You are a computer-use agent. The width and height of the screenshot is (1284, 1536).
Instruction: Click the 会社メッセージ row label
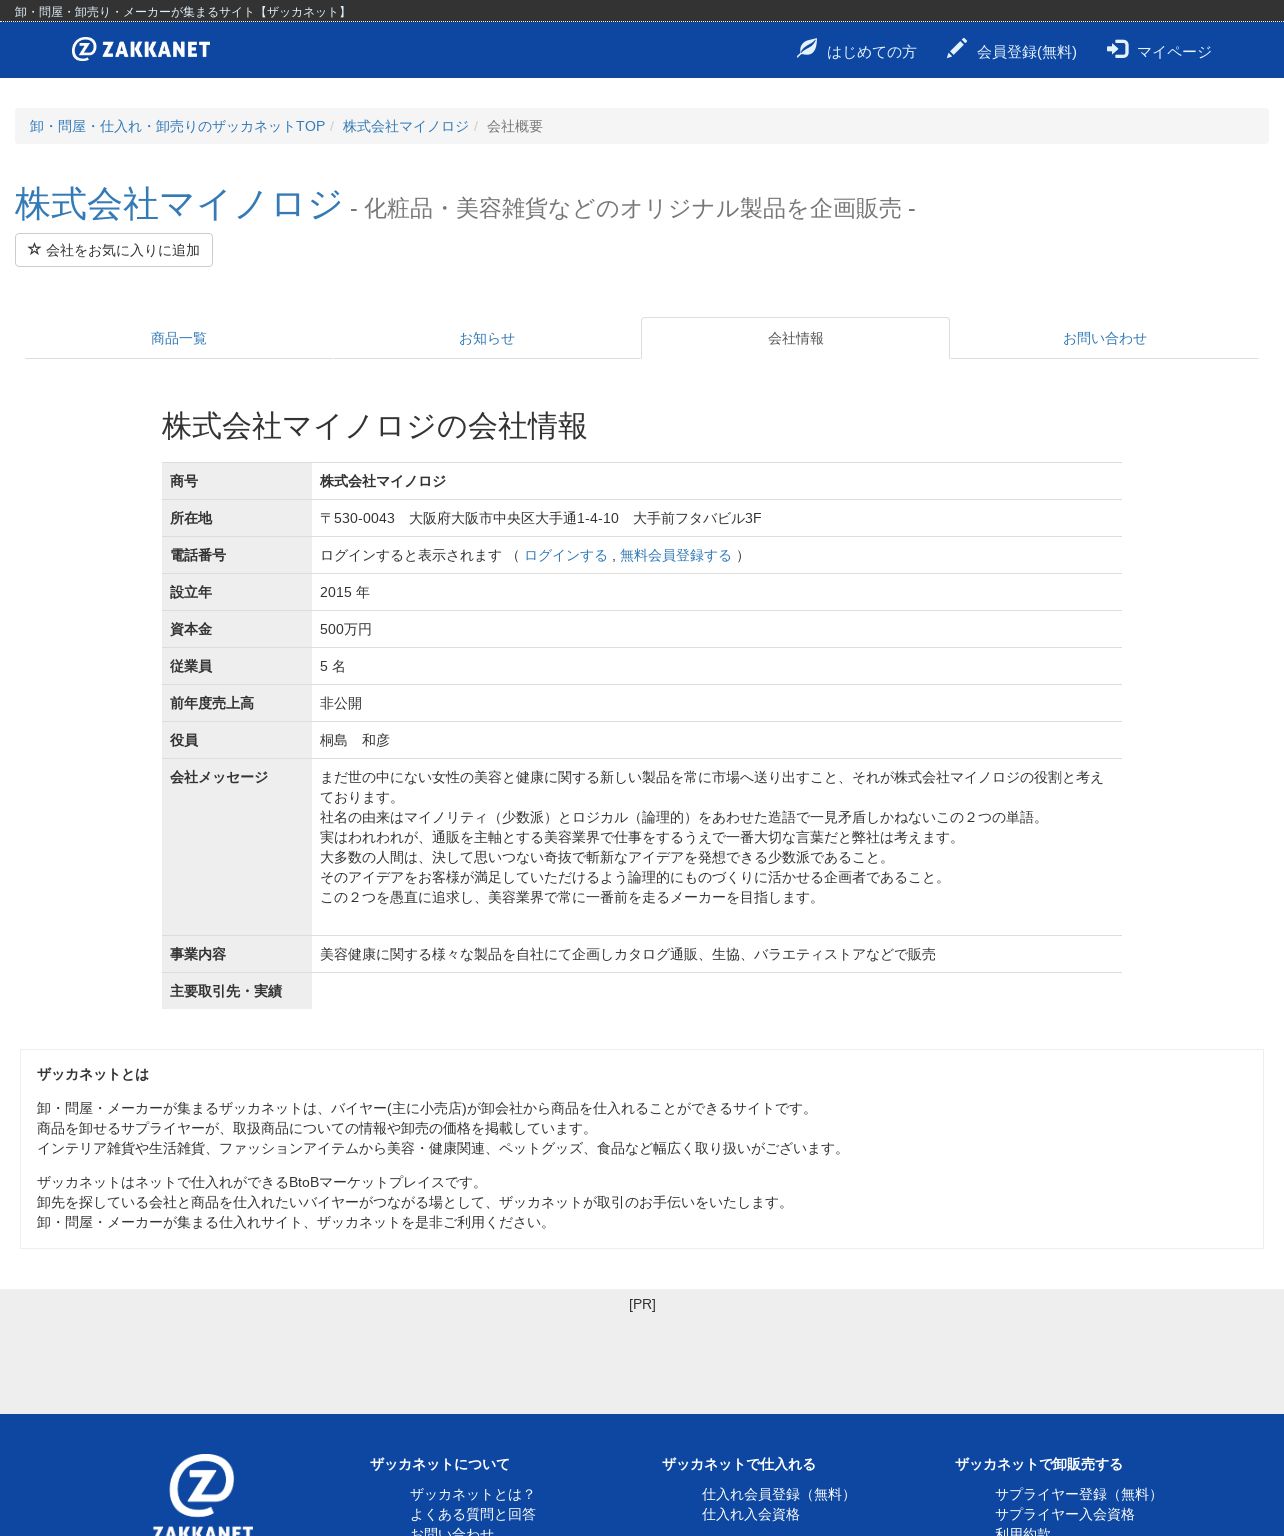219,777
